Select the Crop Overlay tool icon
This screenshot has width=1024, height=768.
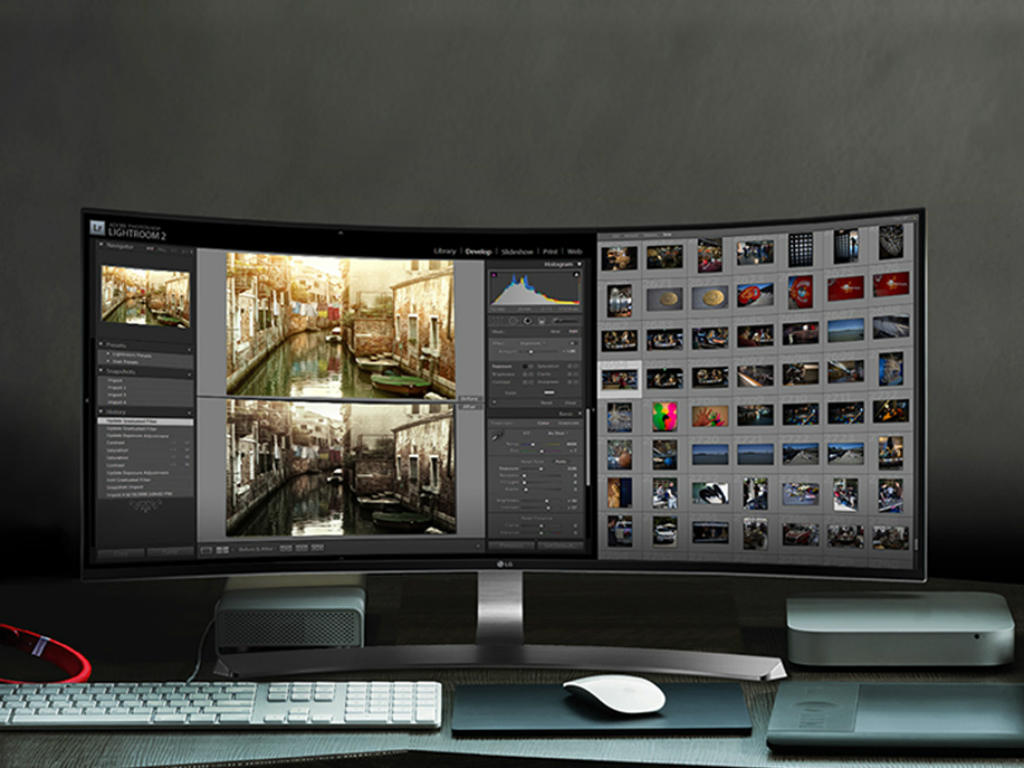[x=497, y=321]
